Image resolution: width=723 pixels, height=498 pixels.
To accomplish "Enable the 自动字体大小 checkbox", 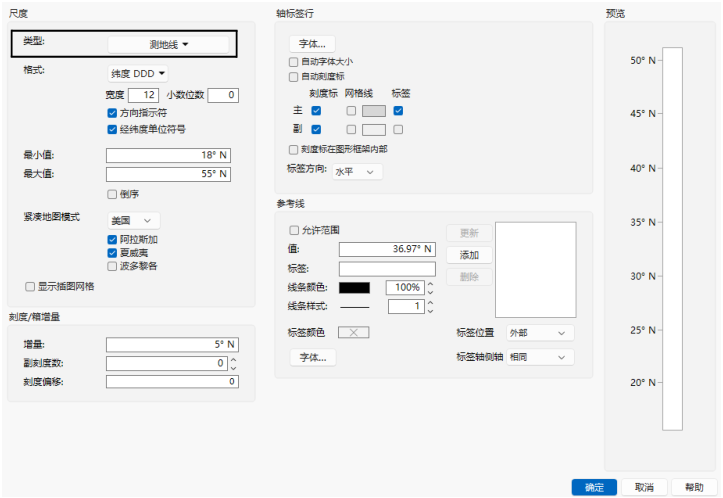I will [x=293, y=62].
